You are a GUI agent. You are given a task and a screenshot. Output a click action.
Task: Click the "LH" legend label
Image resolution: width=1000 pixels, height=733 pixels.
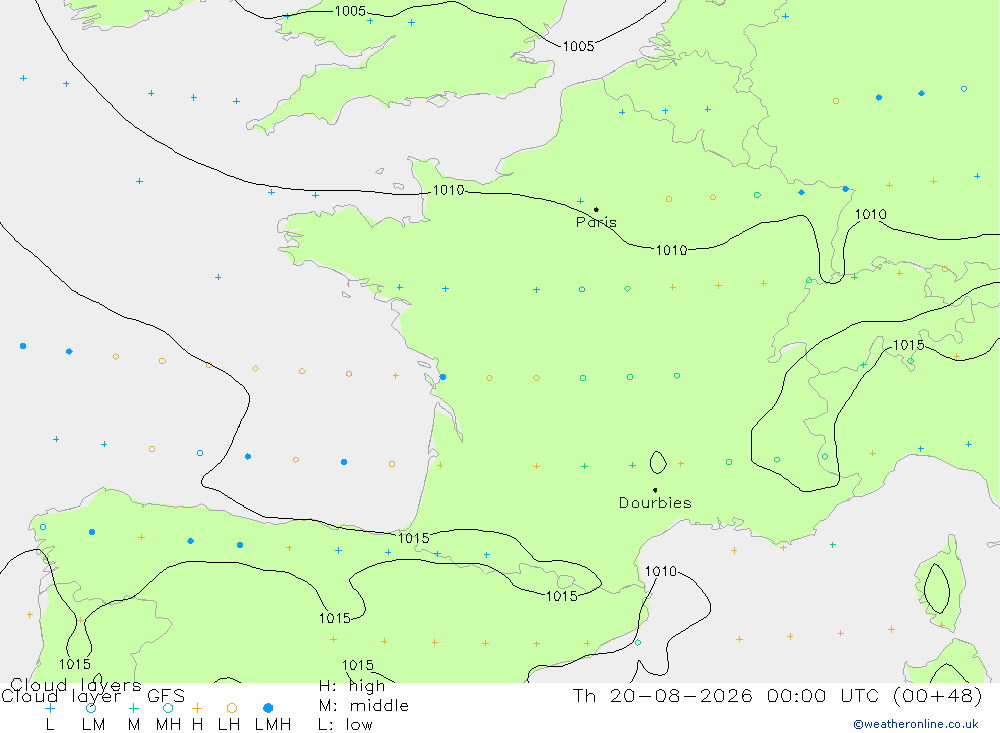229,725
